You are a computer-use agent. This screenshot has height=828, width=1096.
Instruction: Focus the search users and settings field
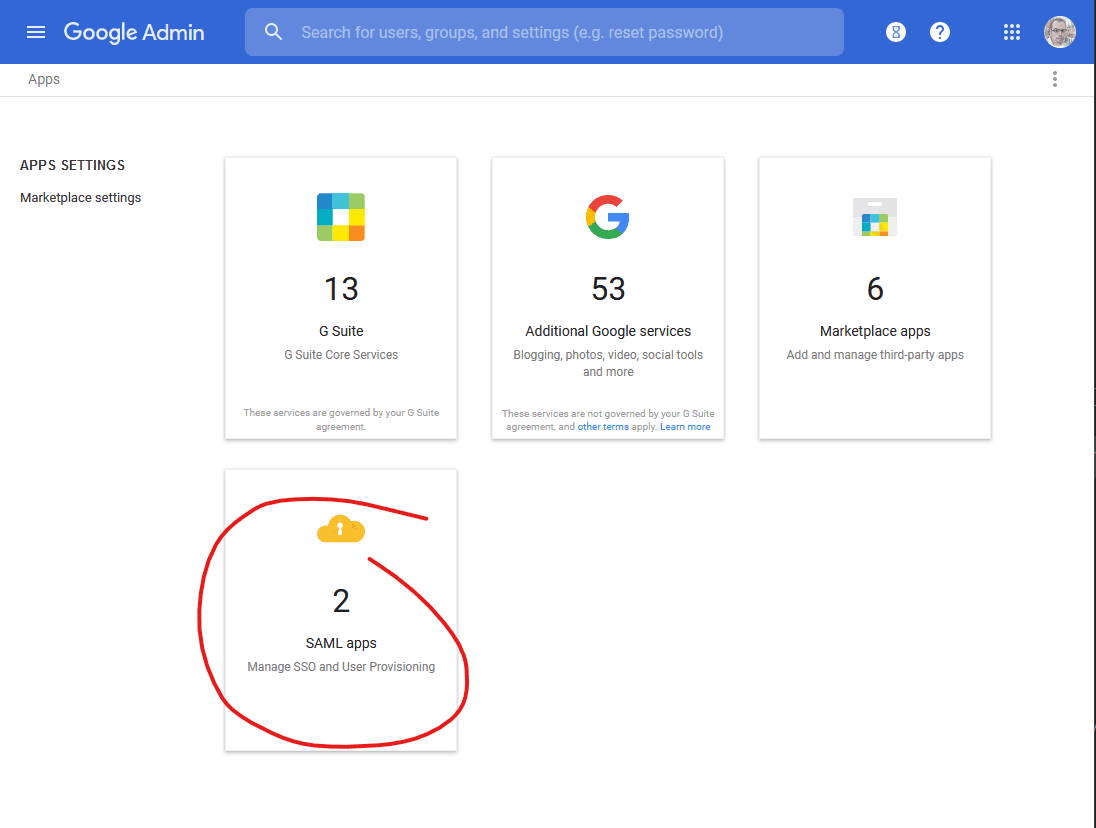tap(560, 32)
